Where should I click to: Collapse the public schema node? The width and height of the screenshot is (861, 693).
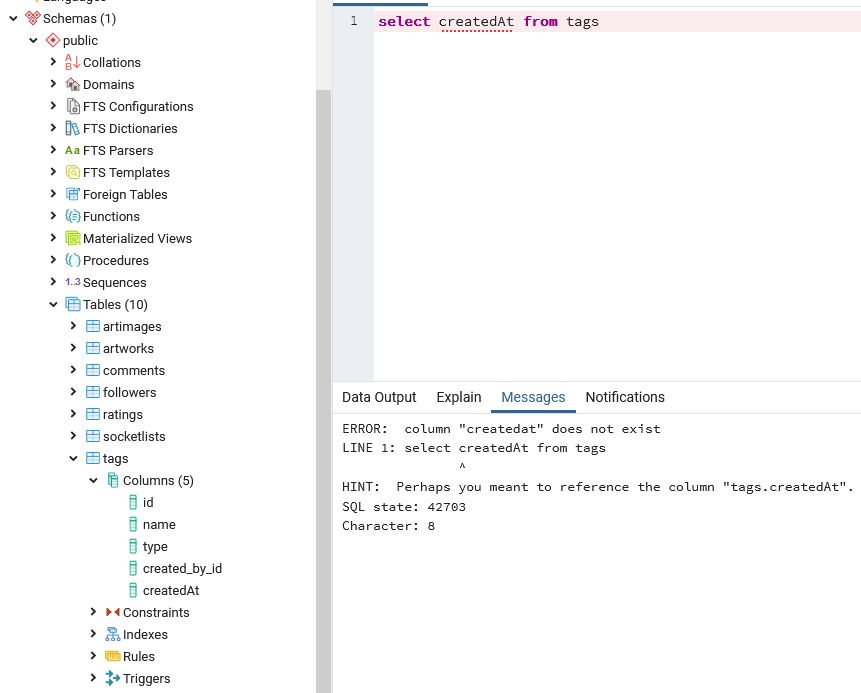click(33, 40)
